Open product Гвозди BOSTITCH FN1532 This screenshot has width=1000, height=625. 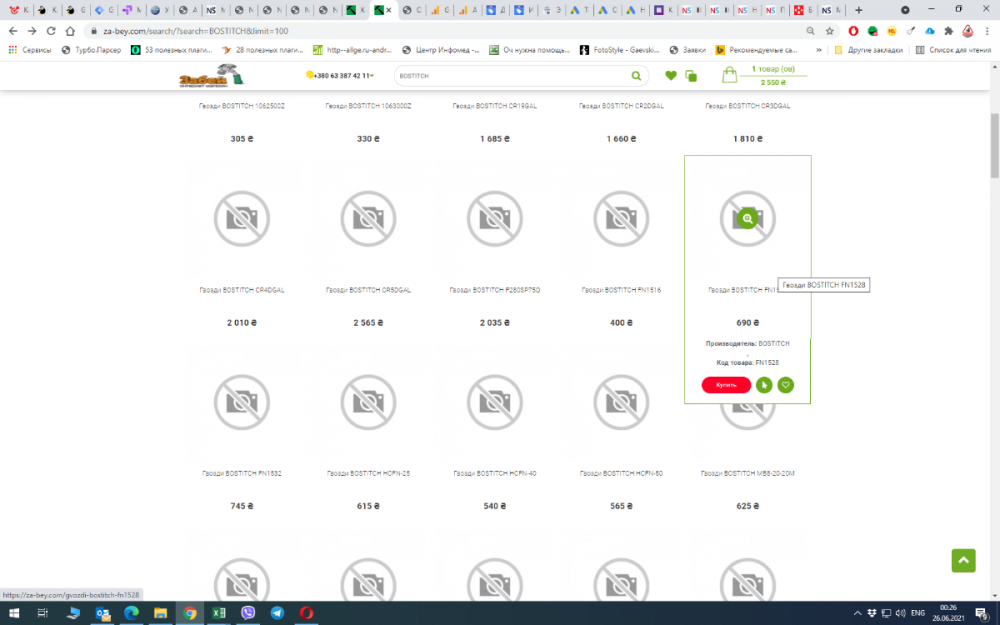point(242,474)
